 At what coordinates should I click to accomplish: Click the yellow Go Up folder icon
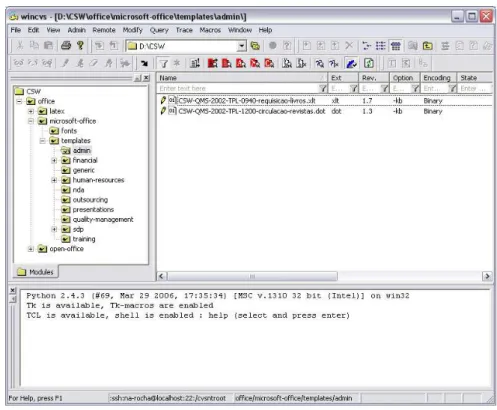[x=428, y=46]
